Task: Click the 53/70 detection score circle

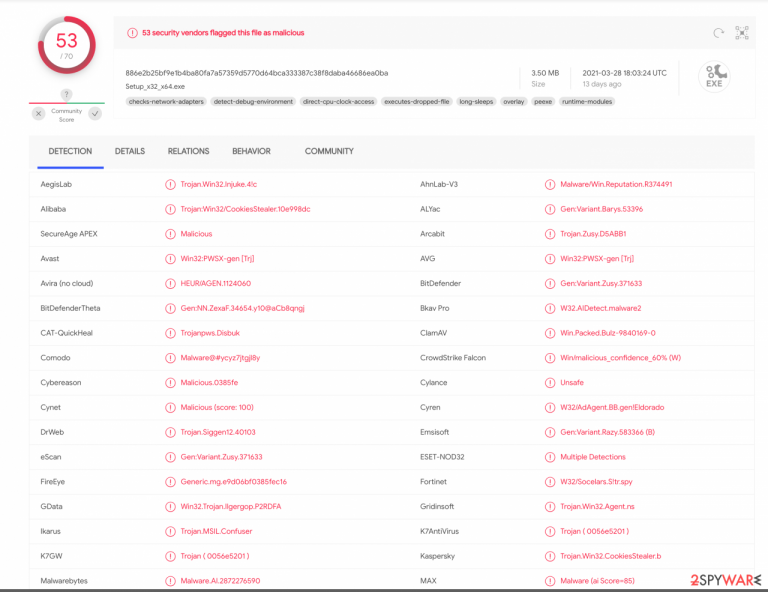Action: (67, 46)
